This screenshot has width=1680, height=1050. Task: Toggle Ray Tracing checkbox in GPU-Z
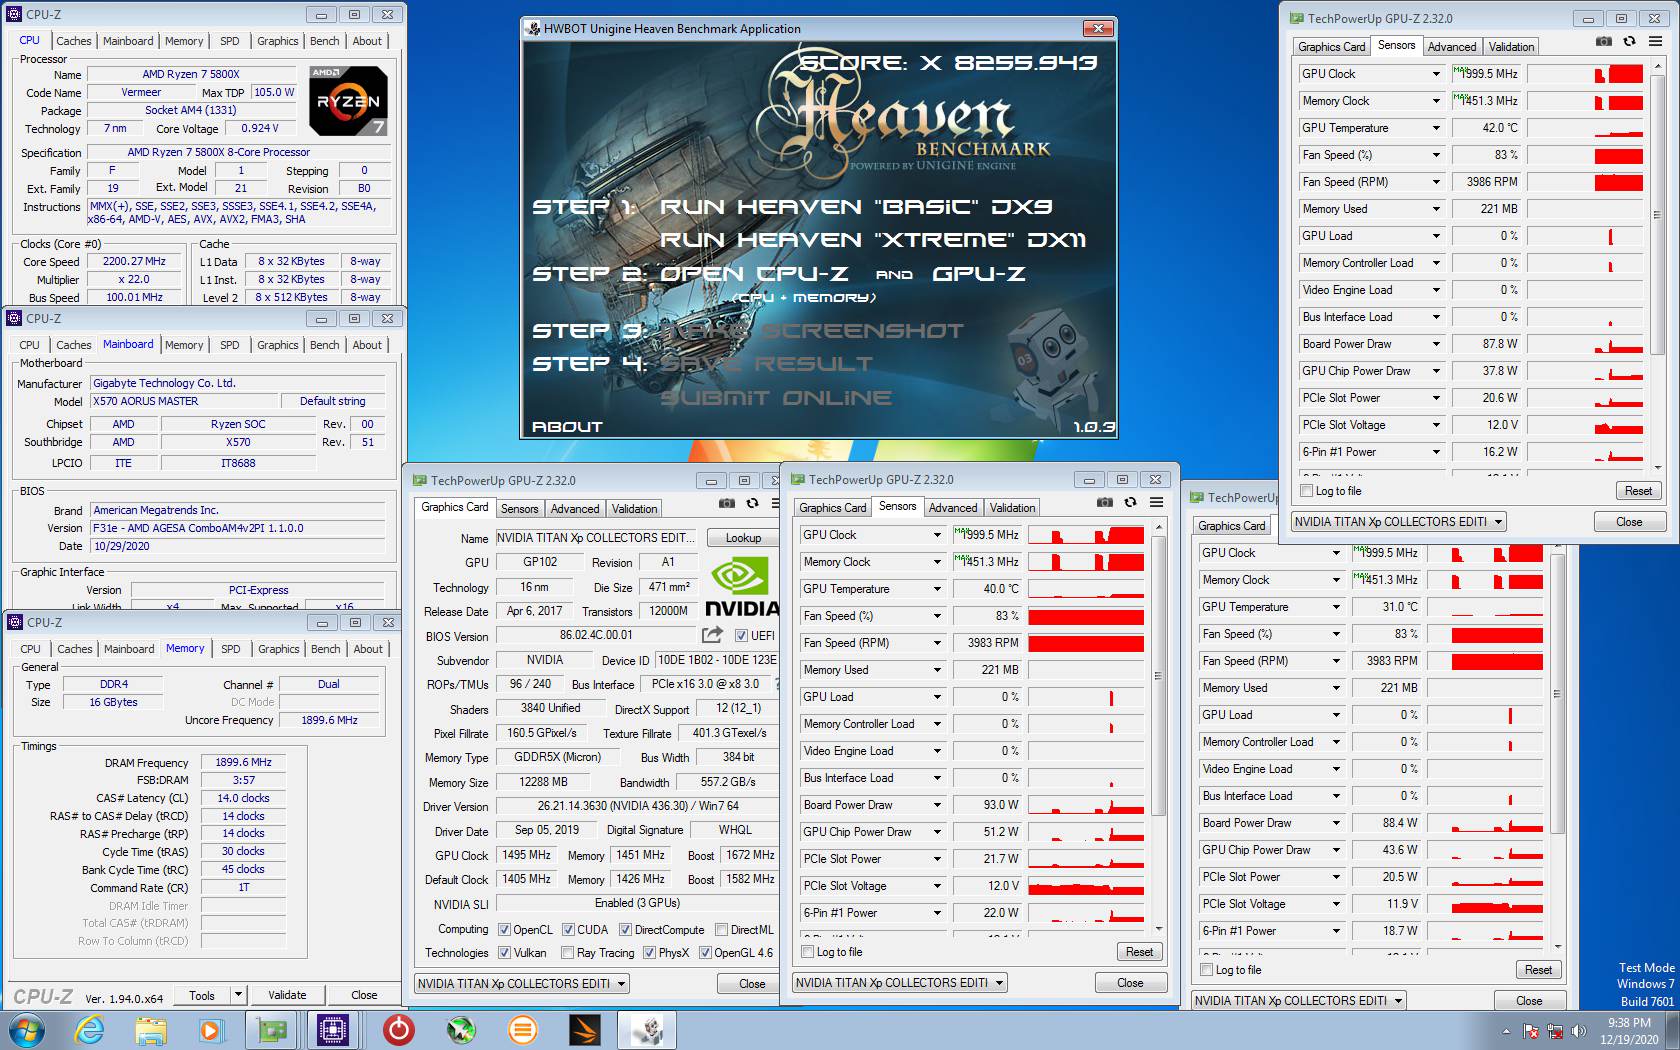click(568, 953)
